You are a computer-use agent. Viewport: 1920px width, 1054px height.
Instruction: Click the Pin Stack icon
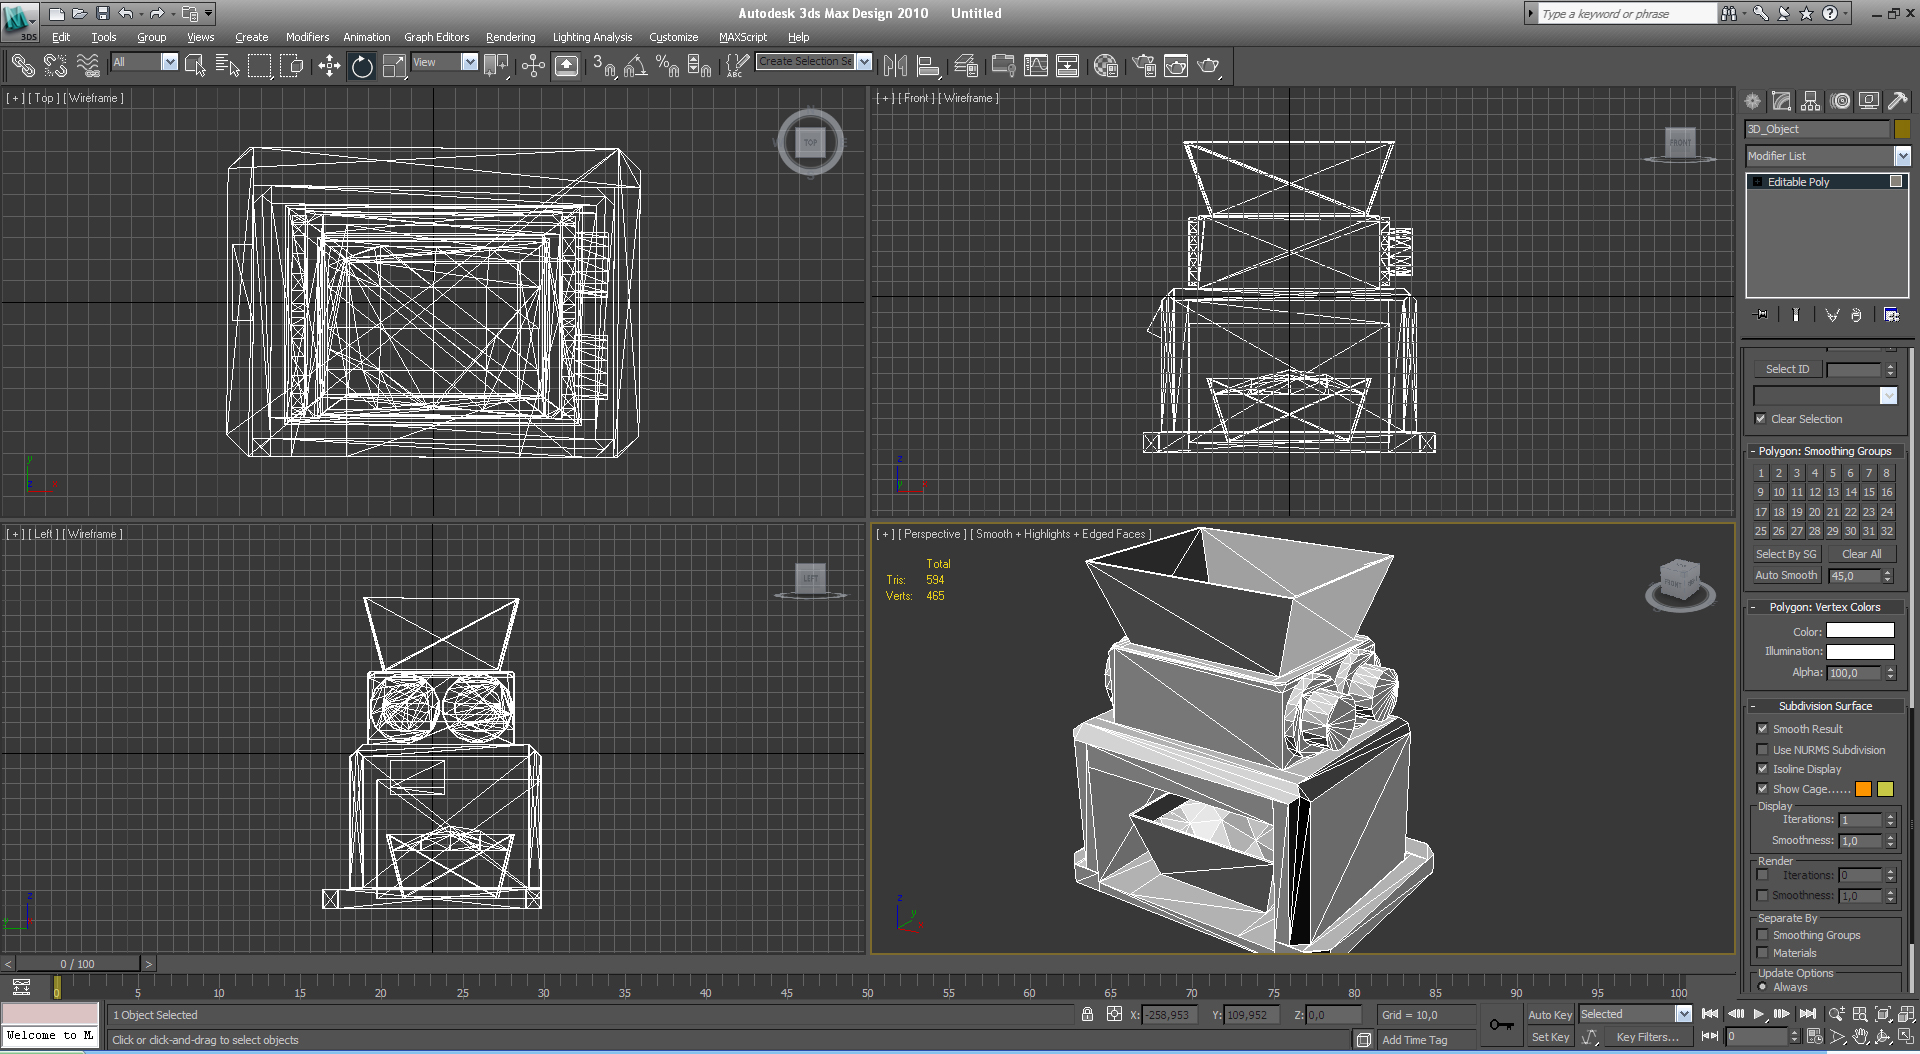click(x=1761, y=315)
